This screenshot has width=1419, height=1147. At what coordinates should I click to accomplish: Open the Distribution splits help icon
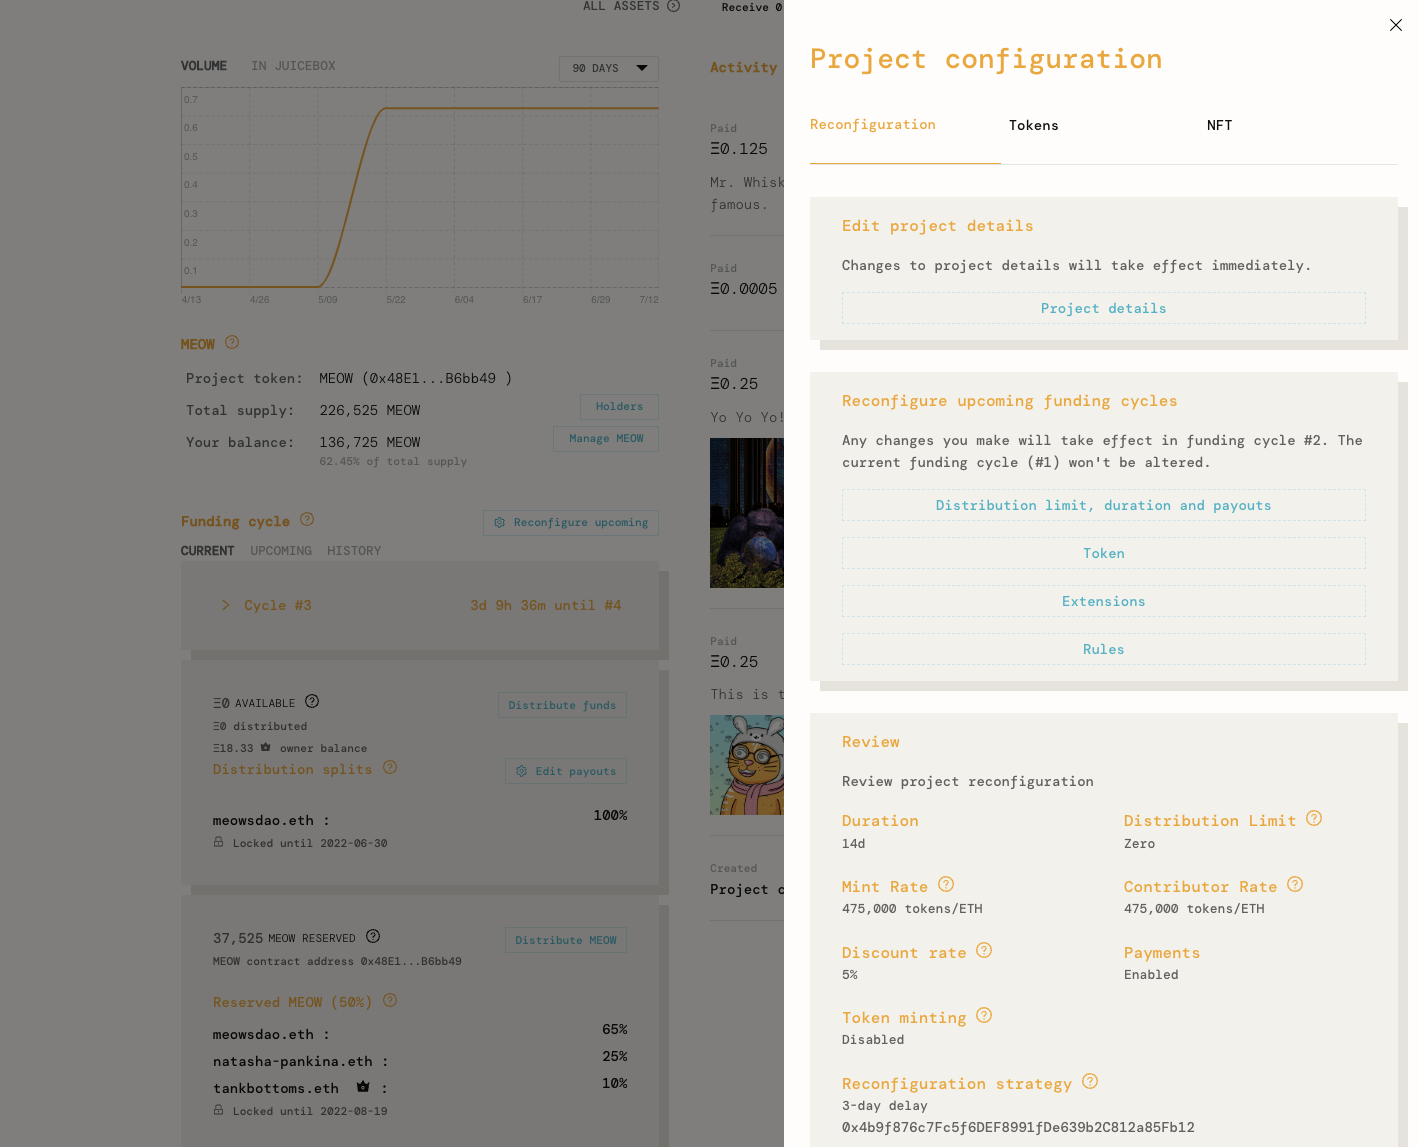390,767
